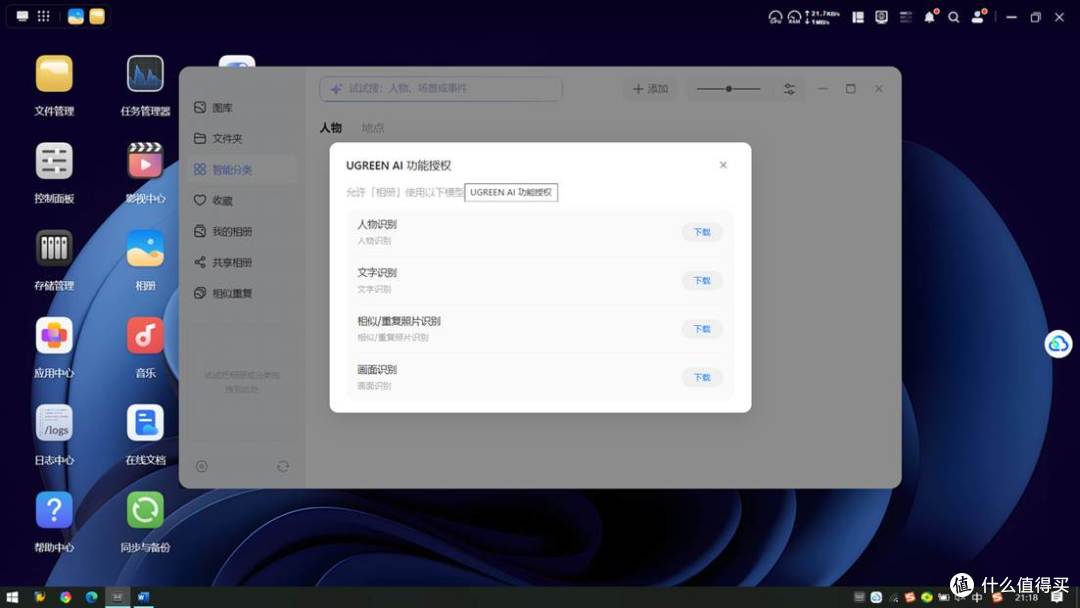This screenshot has height=608, width=1080.
Task: Open the user account icon in top bar
Action: [978, 17]
